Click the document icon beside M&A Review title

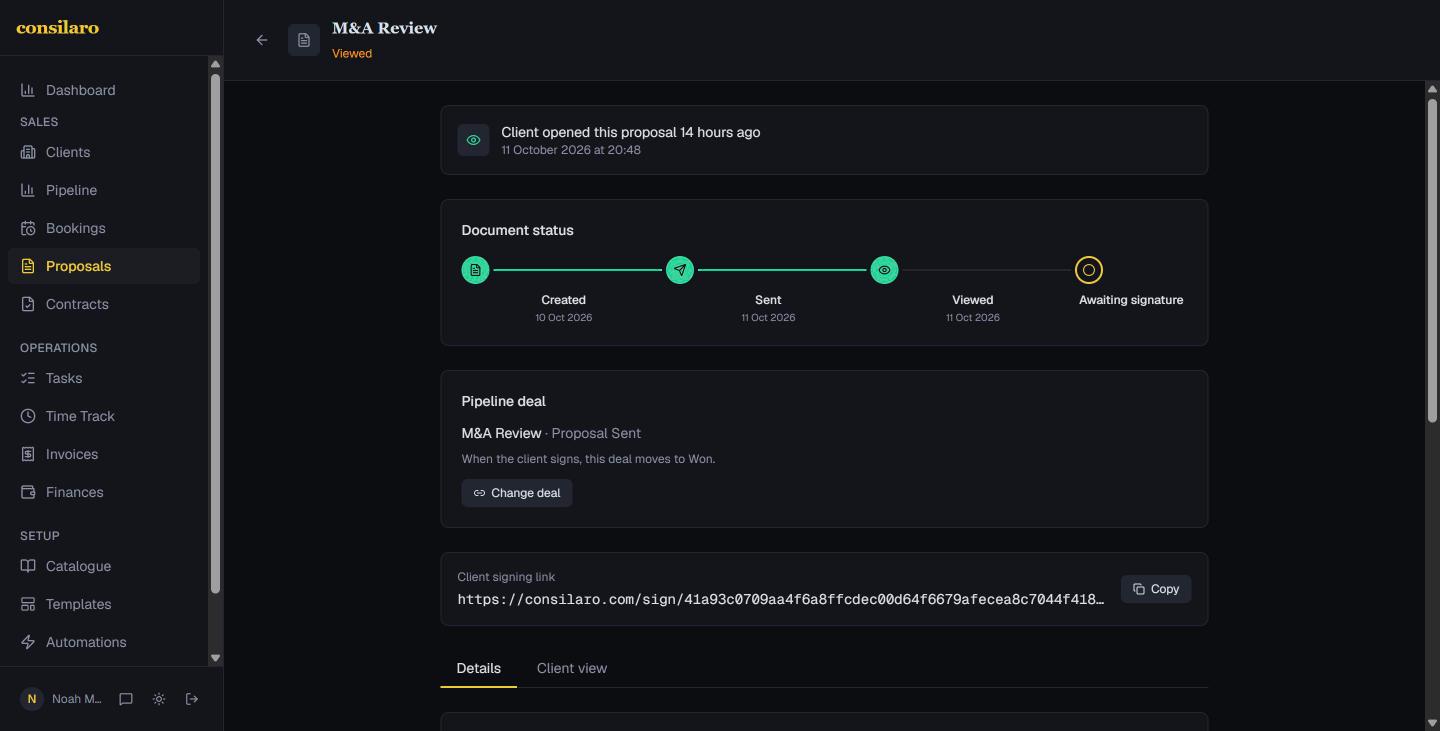coord(304,40)
